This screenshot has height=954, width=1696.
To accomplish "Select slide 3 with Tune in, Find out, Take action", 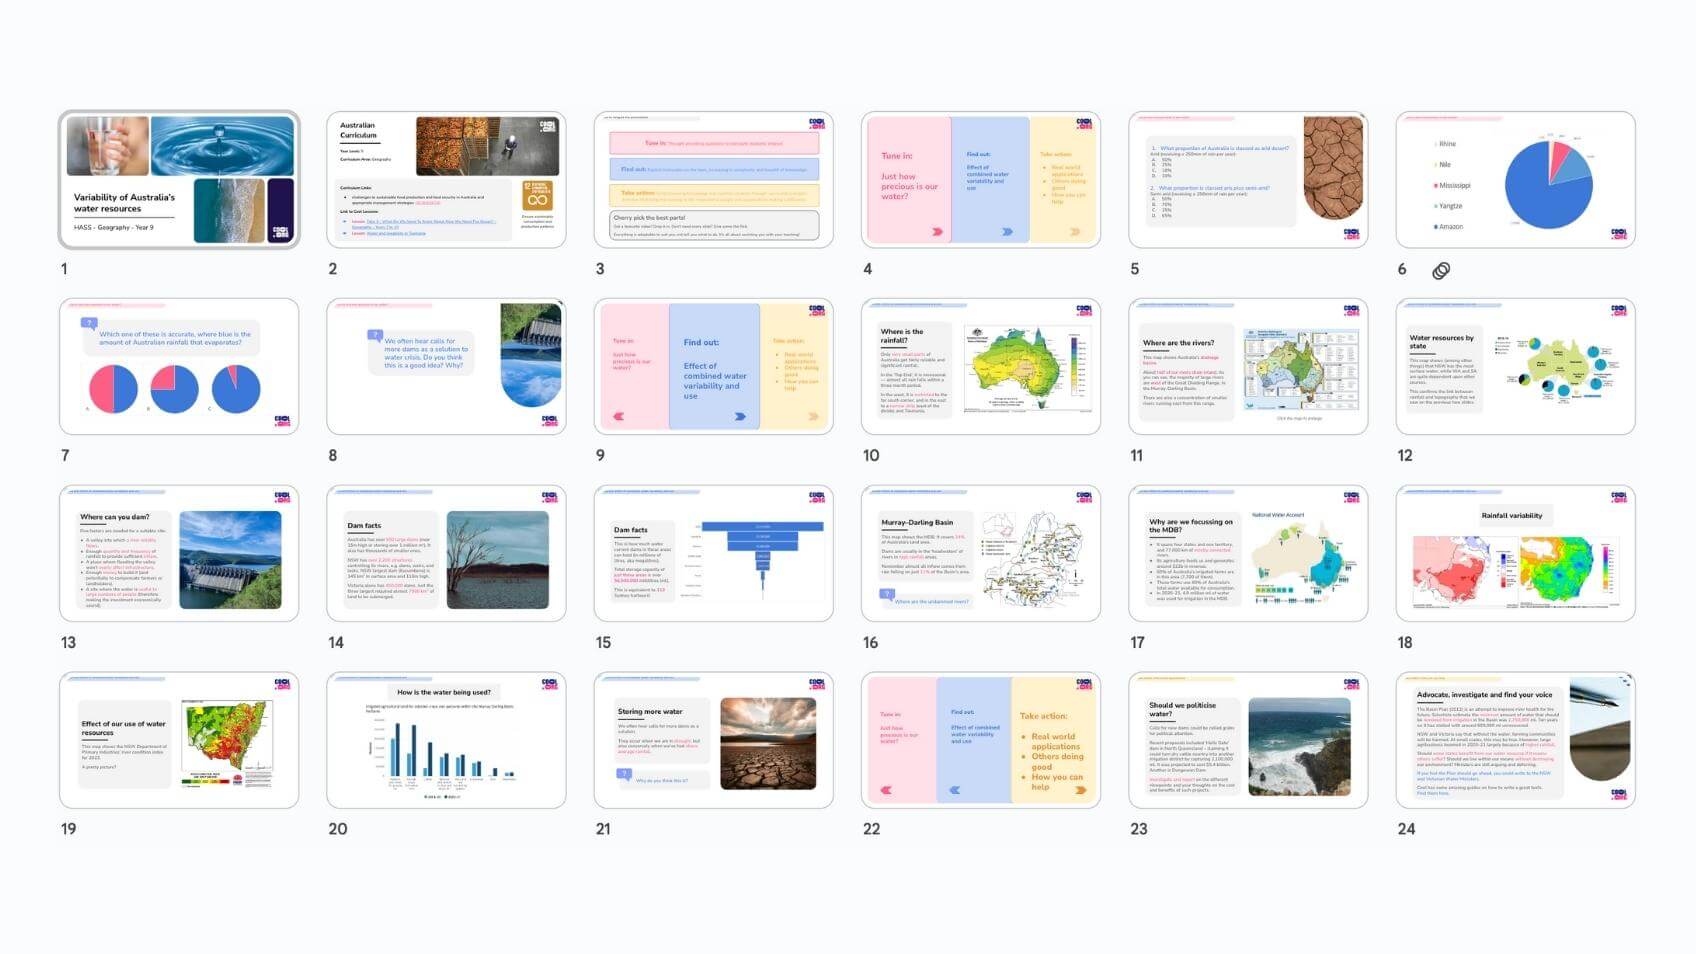I will (713, 180).
